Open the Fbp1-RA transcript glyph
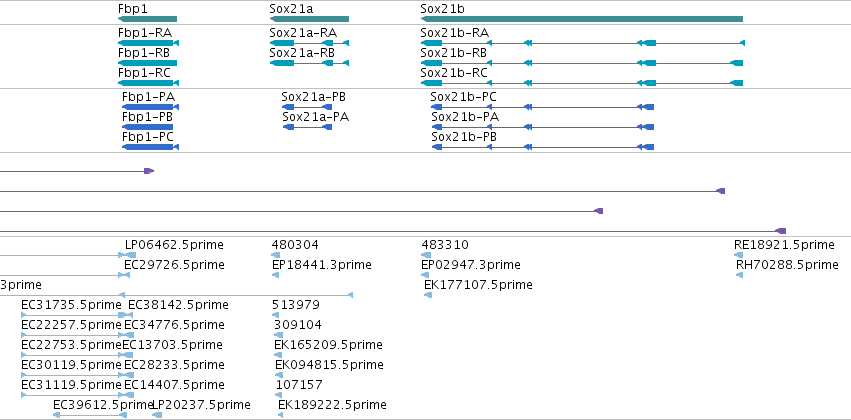Viewport: 851px width, 420px height. [x=148, y=43]
